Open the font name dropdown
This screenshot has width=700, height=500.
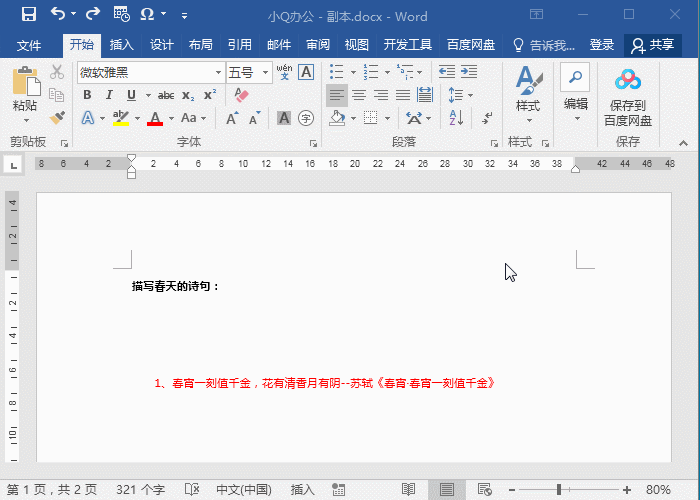click(x=218, y=73)
